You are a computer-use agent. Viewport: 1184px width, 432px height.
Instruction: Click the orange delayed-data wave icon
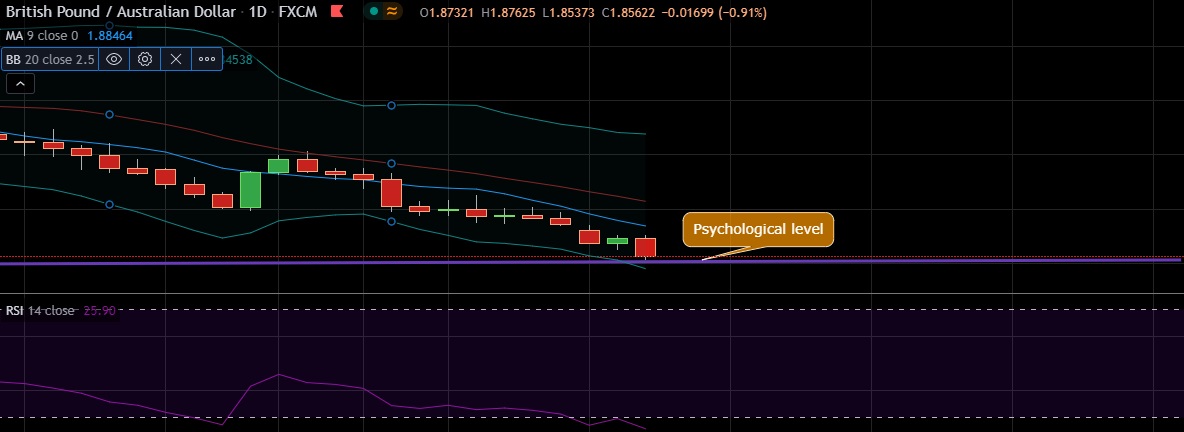coord(391,11)
